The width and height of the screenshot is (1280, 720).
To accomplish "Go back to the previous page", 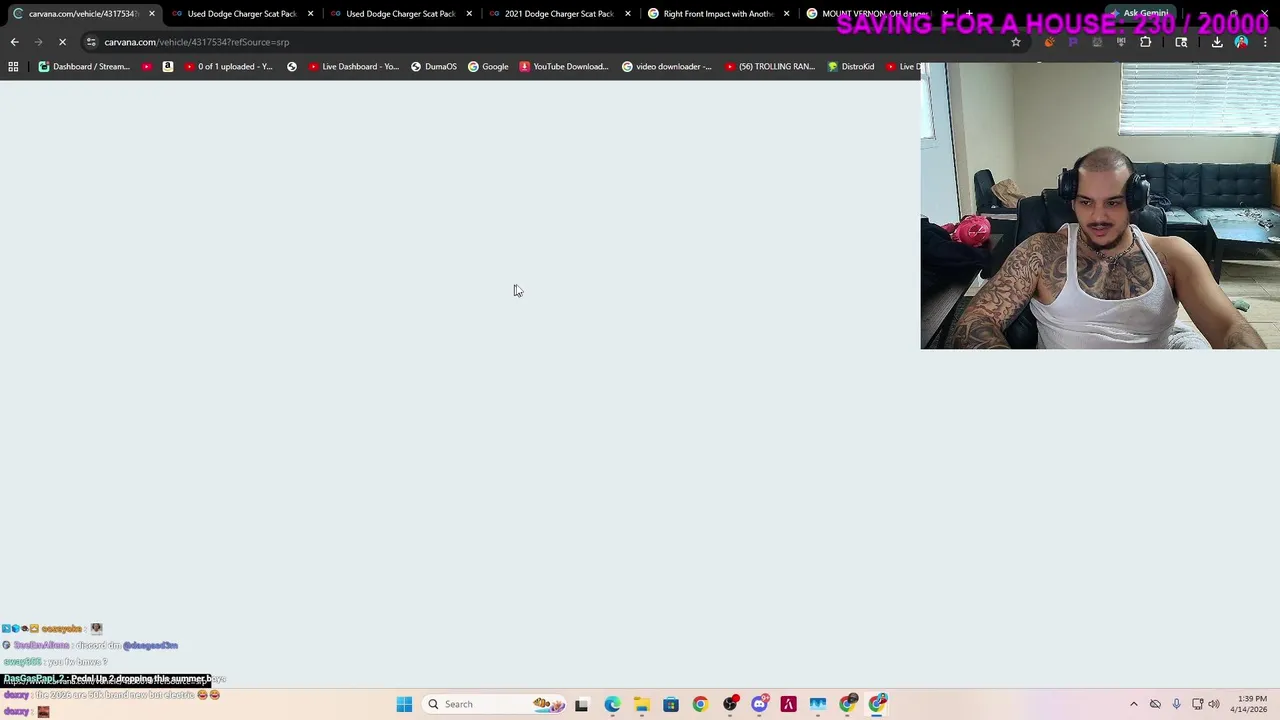I will [x=14, y=42].
